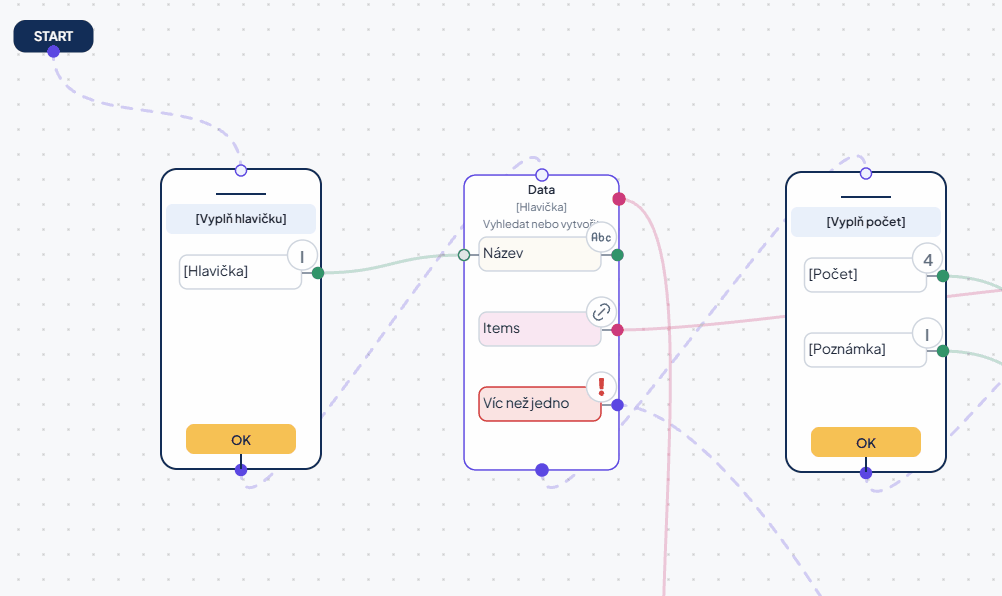
Task: Click the pink port at the Data node's top-right corner
Action: (x=619, y=199)
